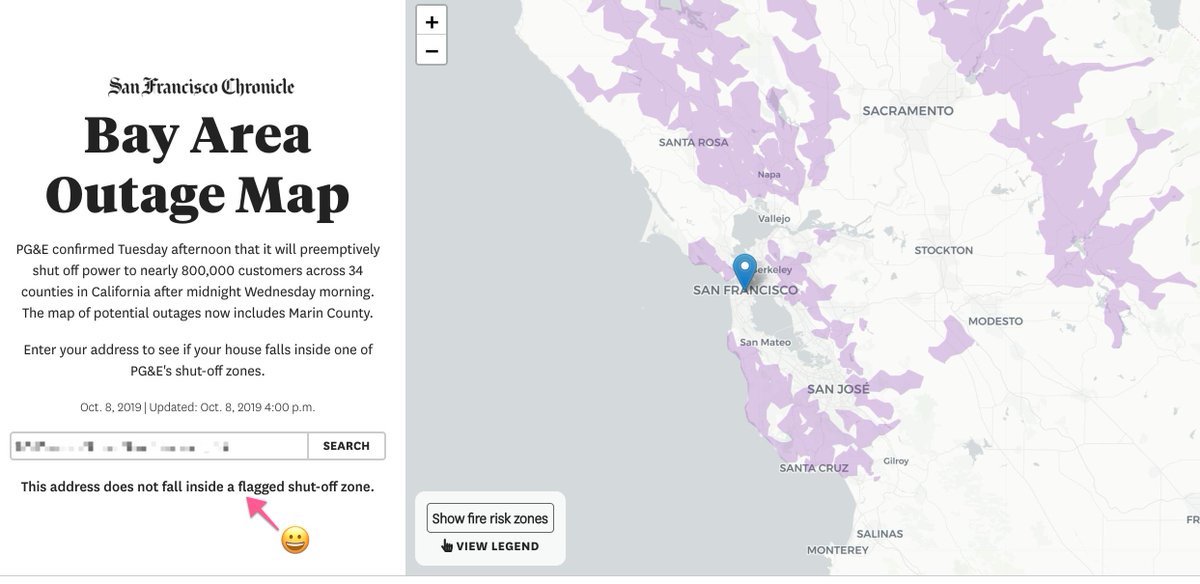The image size is (1200, 584).
Task: Expand the View Legend panel
Action: pyautogui.click(x=490, y=546)
